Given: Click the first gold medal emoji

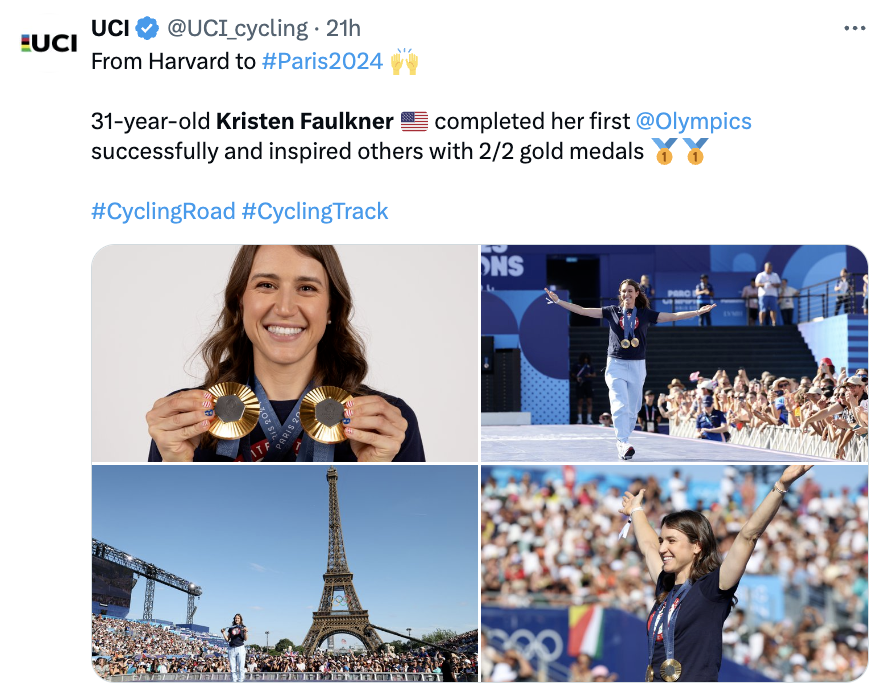Looking at the screenshot, I should pyautogui.click(x=664, y=151).
